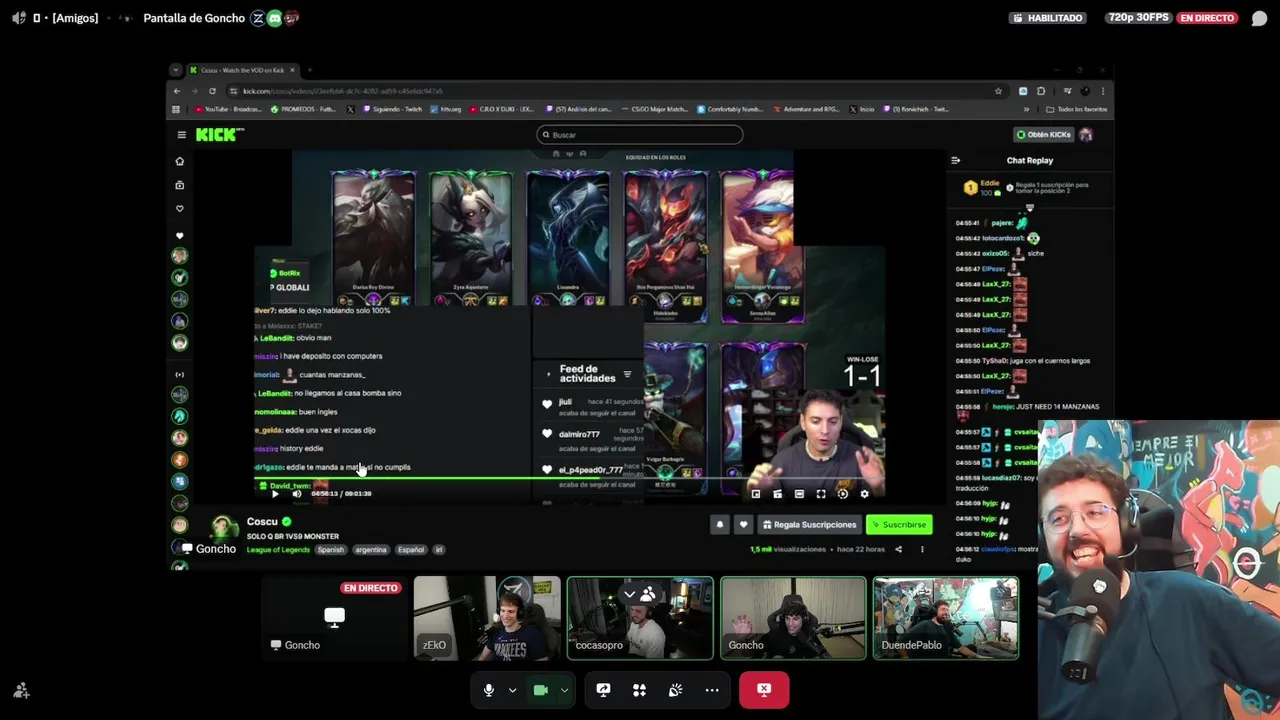Play the Kick VOD video

(x=275, y=493)
